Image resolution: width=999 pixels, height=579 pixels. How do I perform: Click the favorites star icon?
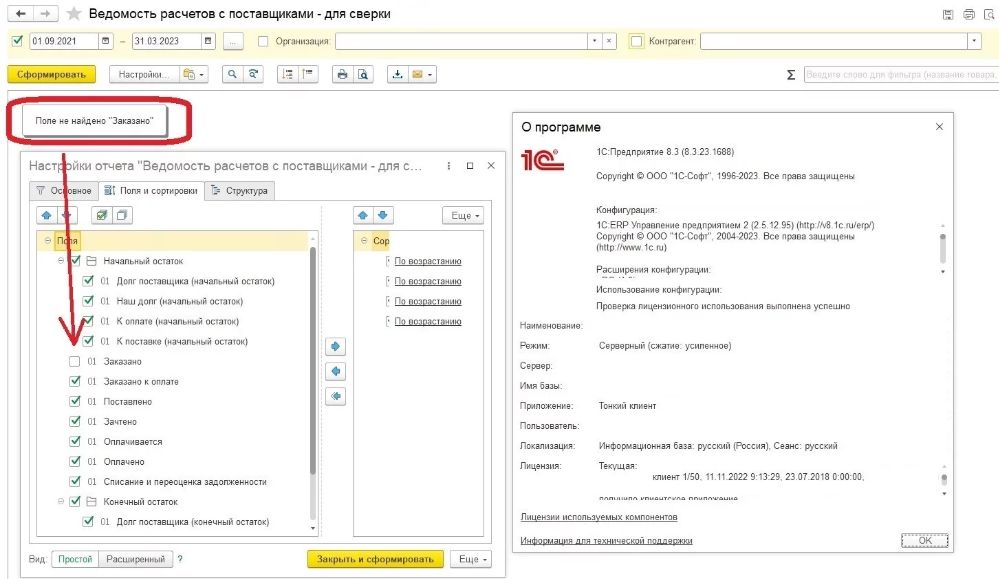[x=74, y=13]
